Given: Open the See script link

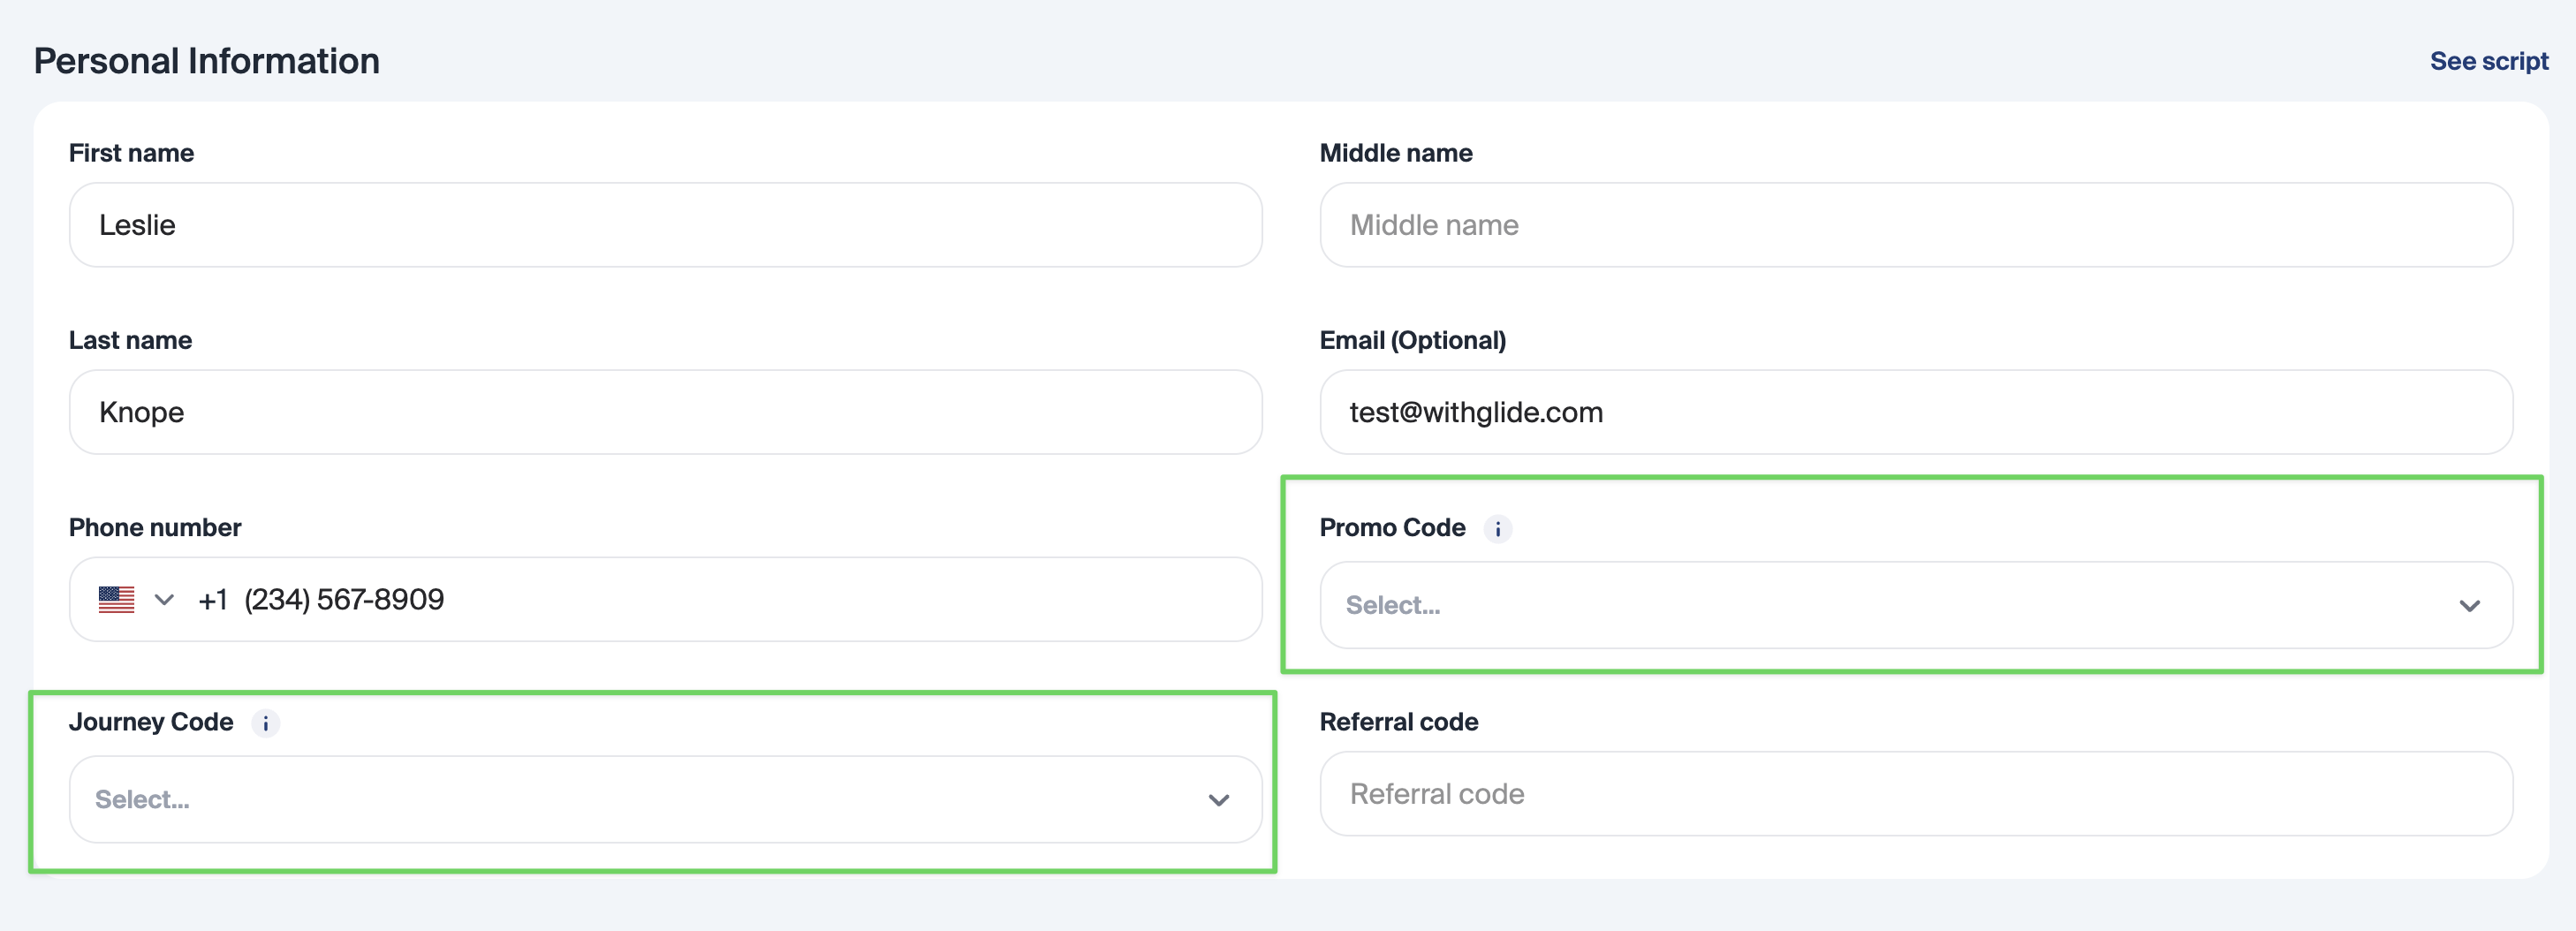Looking at the screenshot, I should [2488, 61].
